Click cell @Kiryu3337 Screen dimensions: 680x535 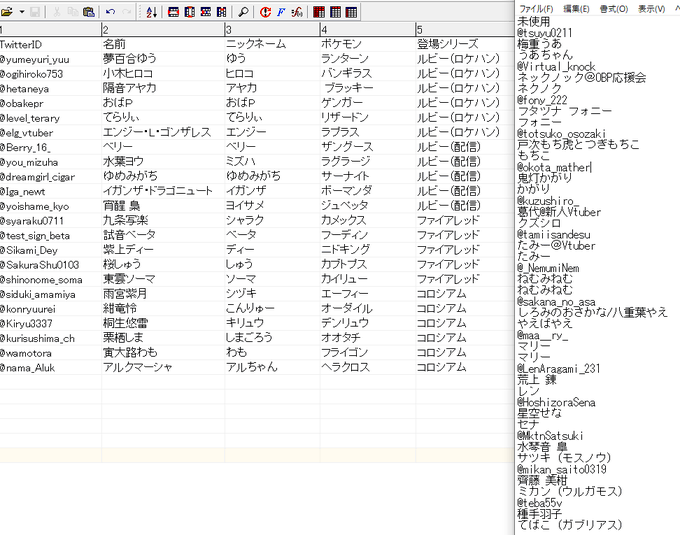pos(51,324)
